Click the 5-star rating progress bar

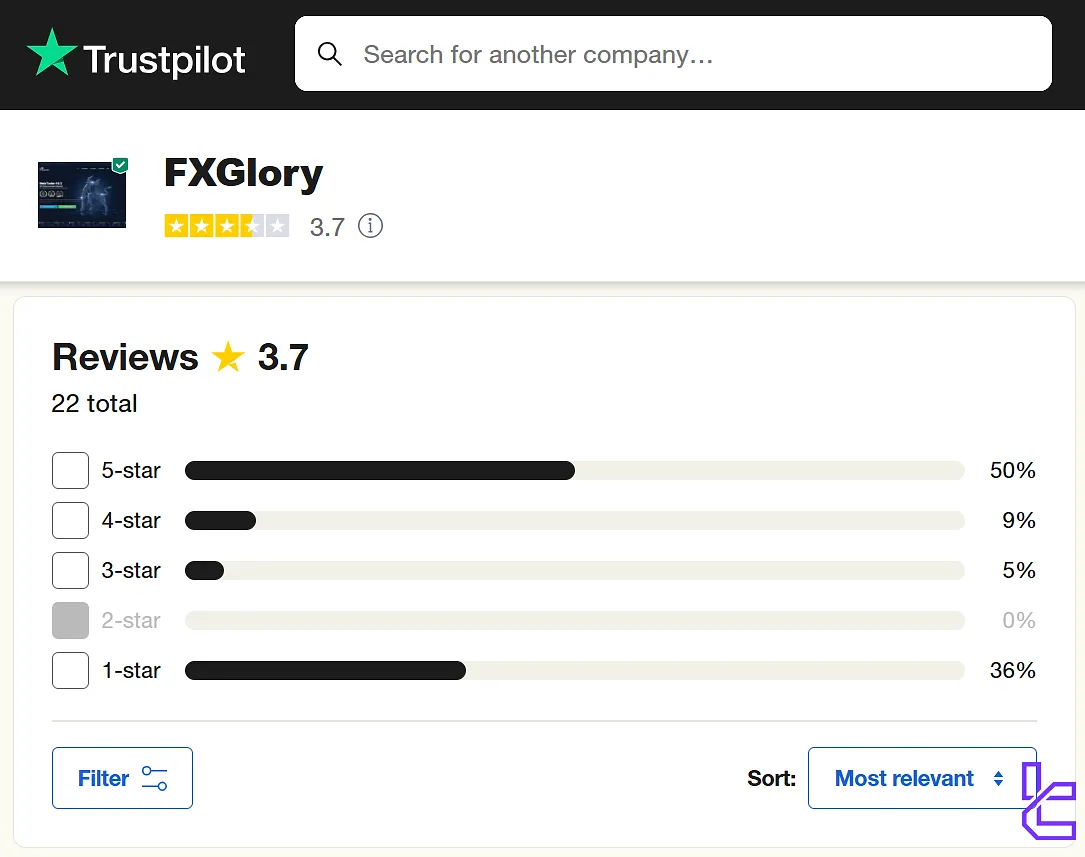pos(574,470)
